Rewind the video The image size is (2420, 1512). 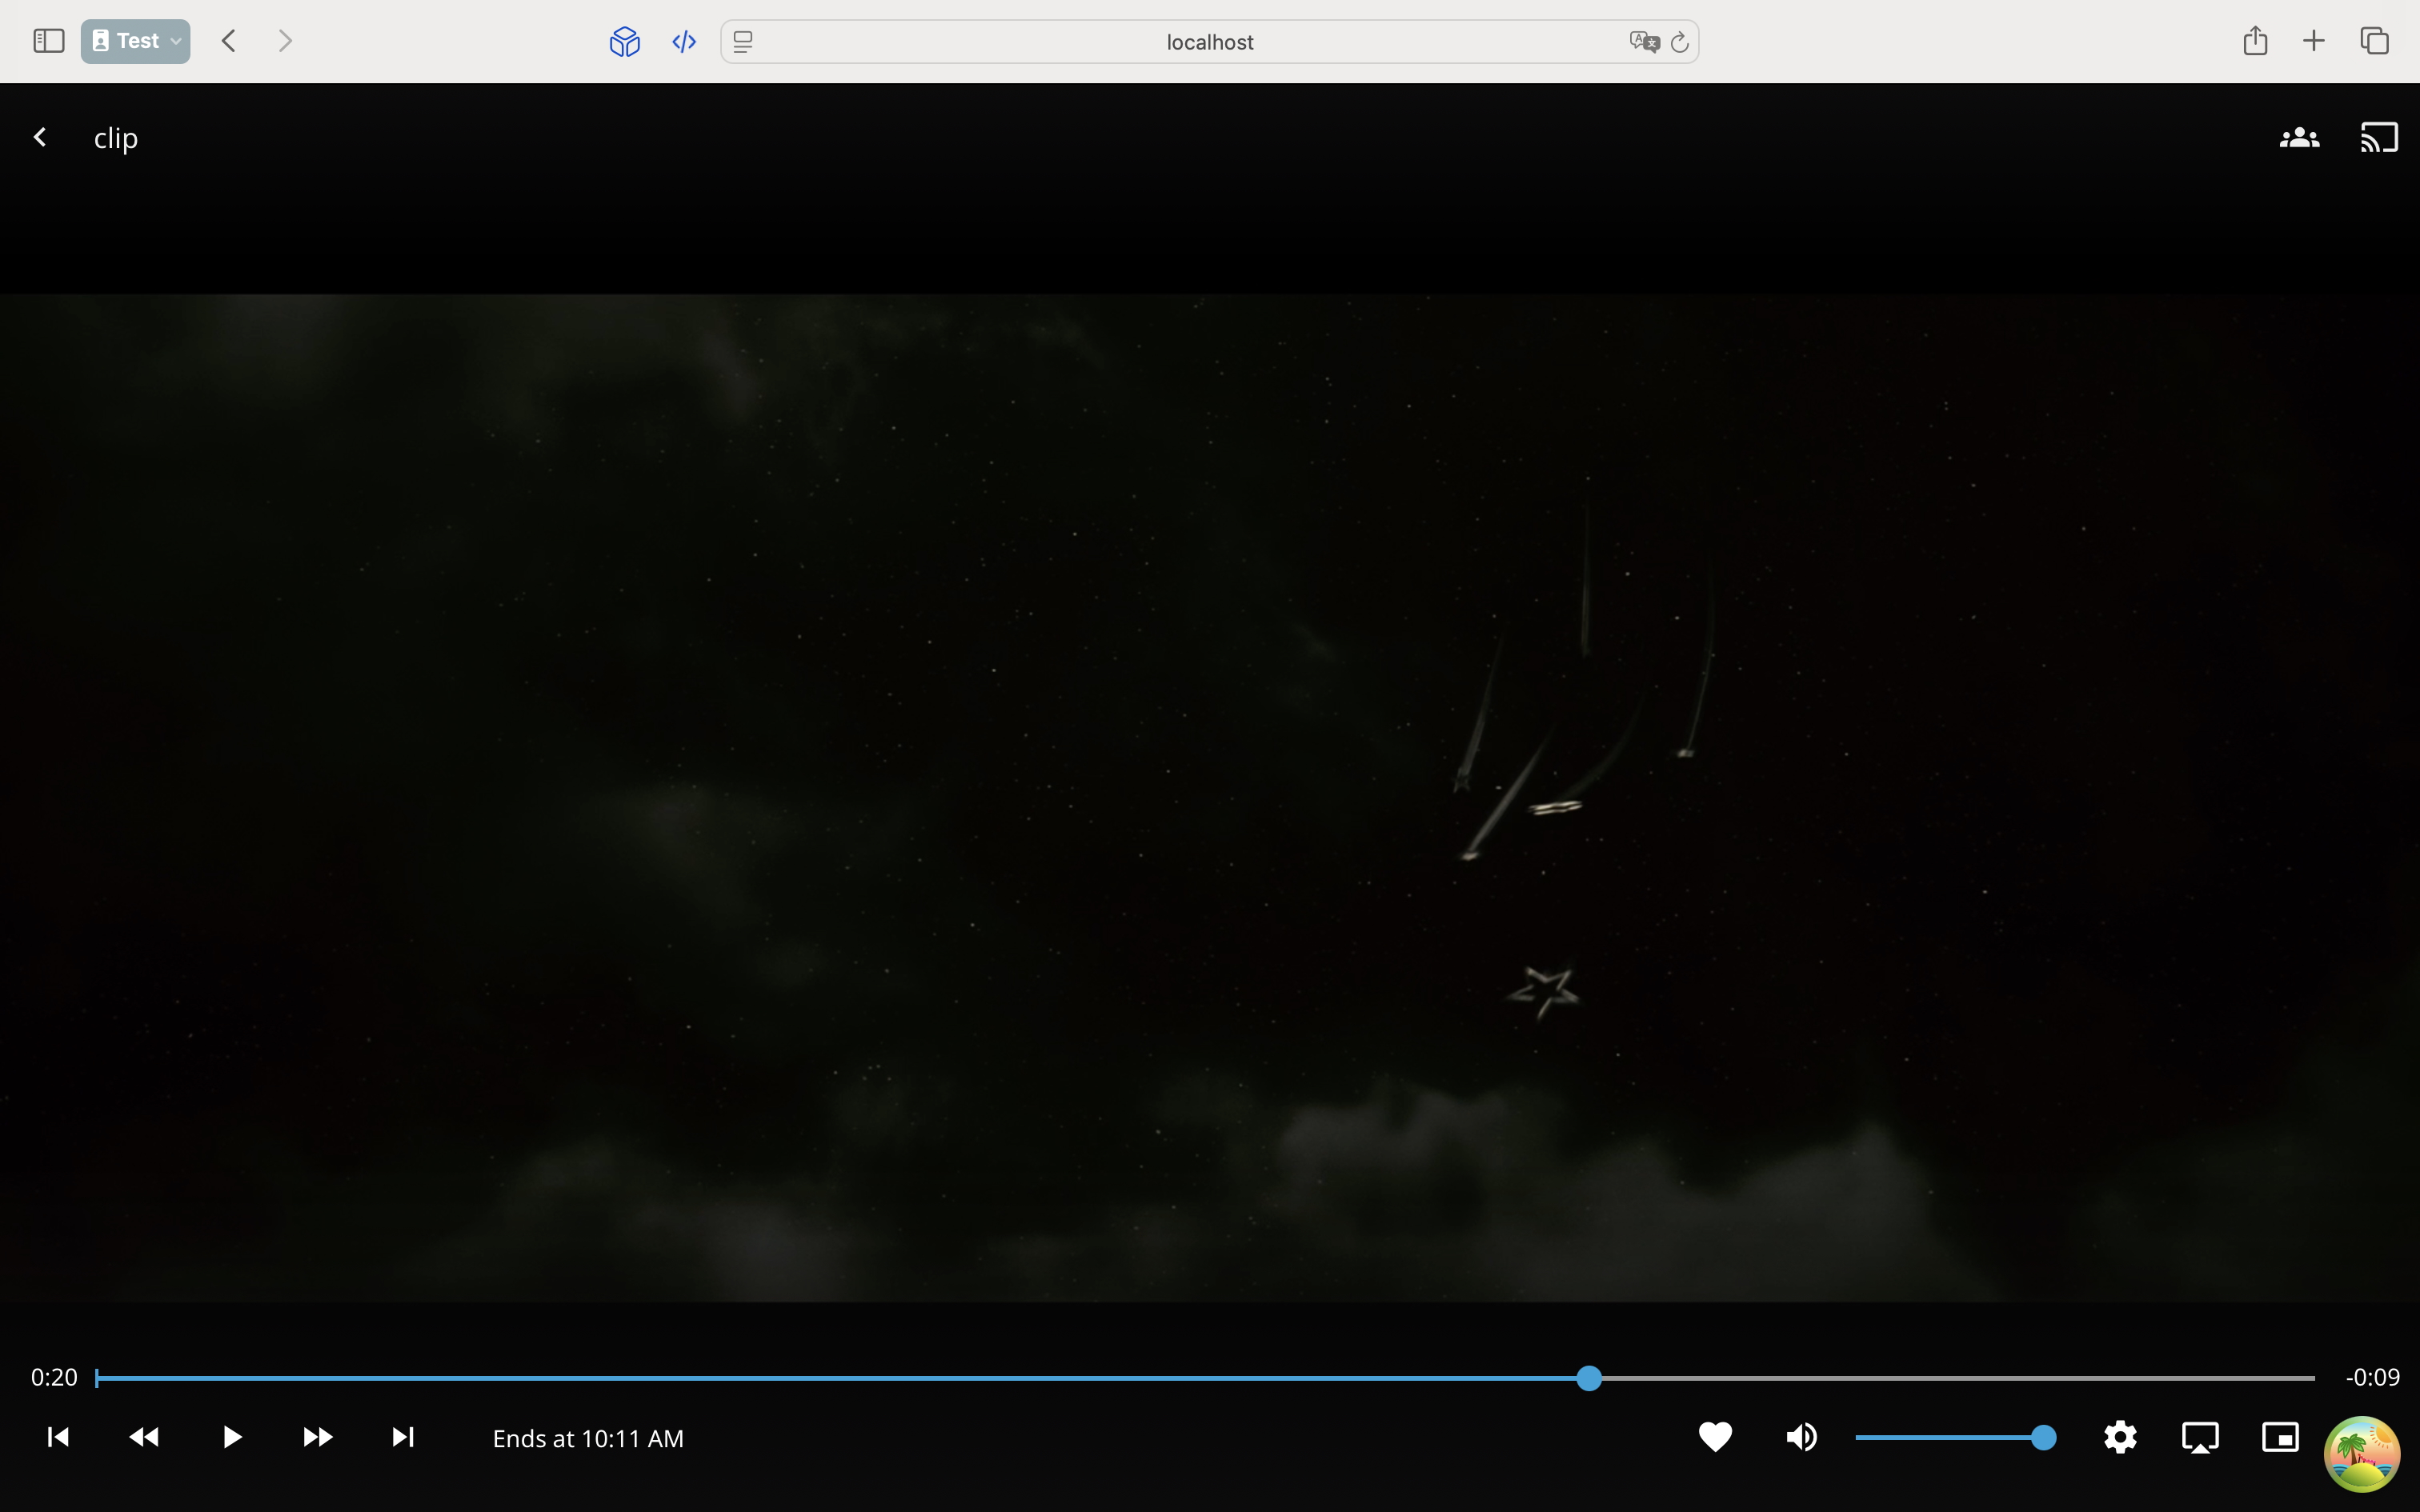[144, 1437]
